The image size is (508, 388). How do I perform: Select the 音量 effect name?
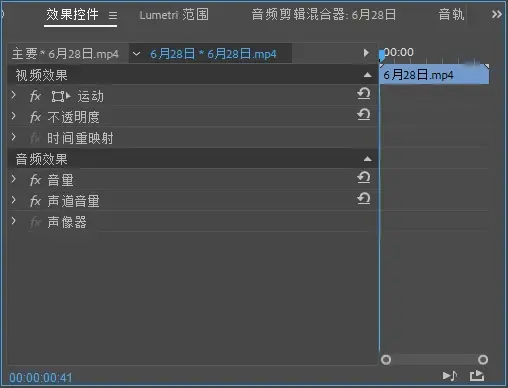click(x=60, y=180)
